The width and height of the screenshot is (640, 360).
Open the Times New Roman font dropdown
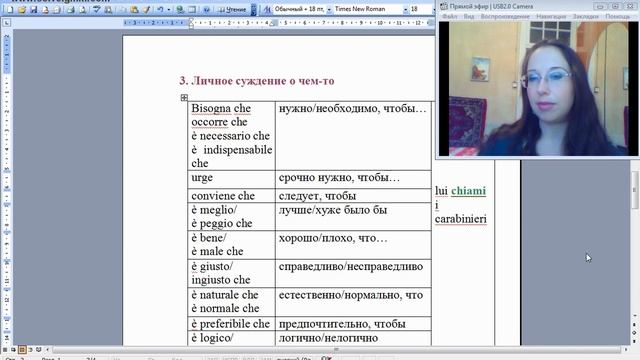point(405,9)
